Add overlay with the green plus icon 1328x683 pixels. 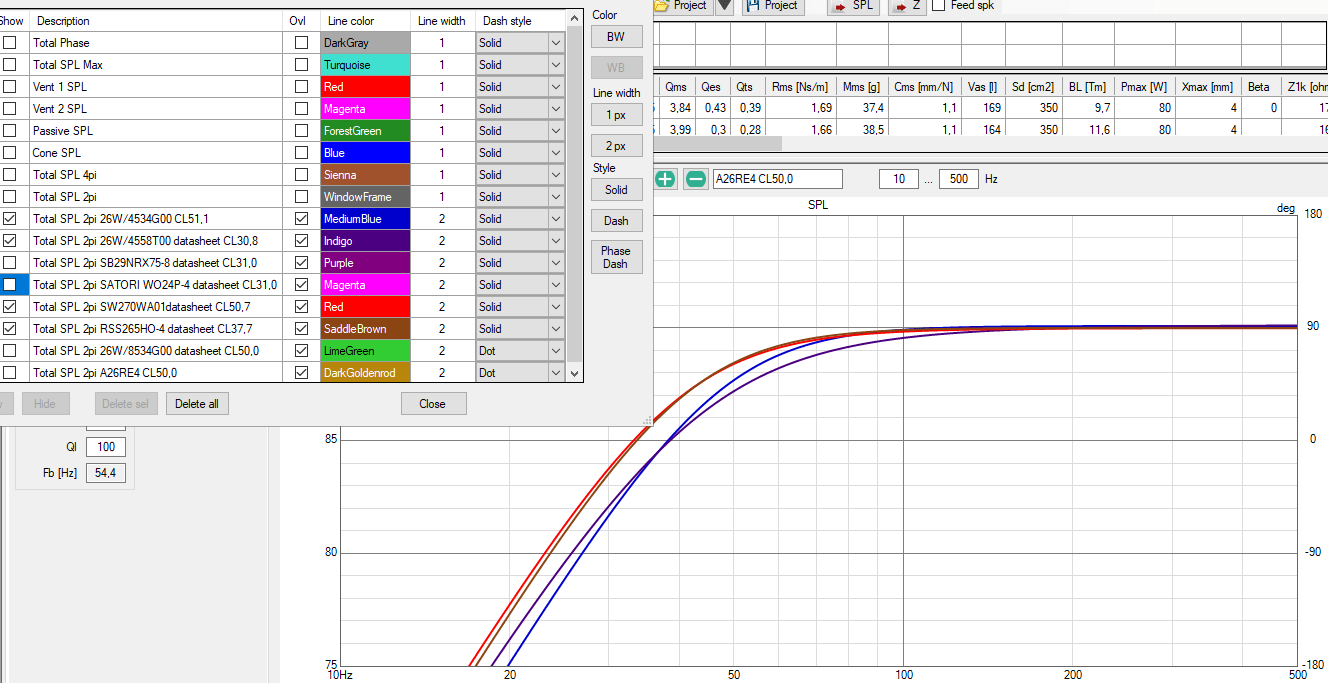pos(665,179)
